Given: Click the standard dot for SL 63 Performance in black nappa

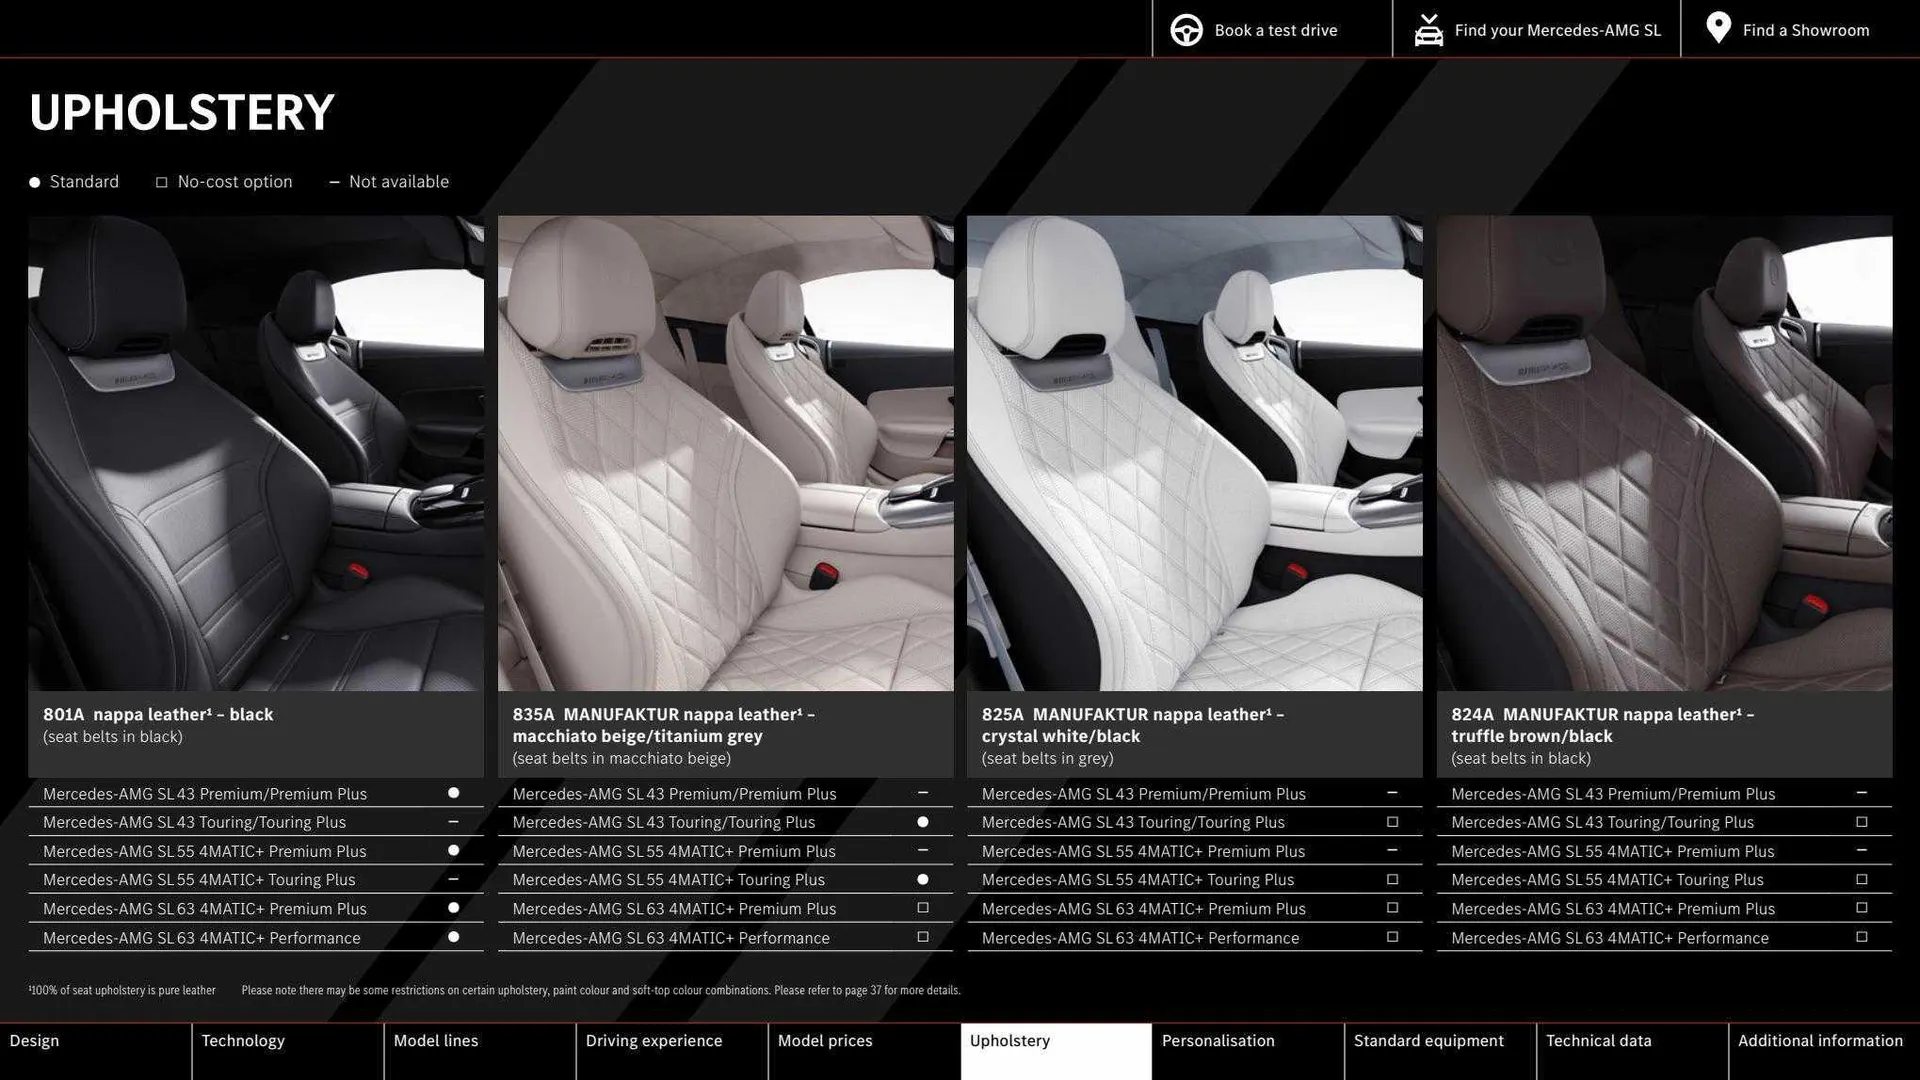Looking at the screenshot, I should (x=454, y=937).
